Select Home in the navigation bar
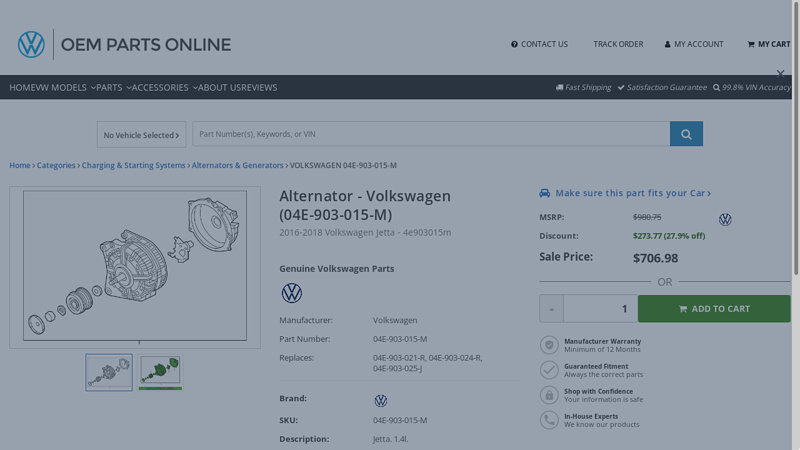 pos(22,88)
